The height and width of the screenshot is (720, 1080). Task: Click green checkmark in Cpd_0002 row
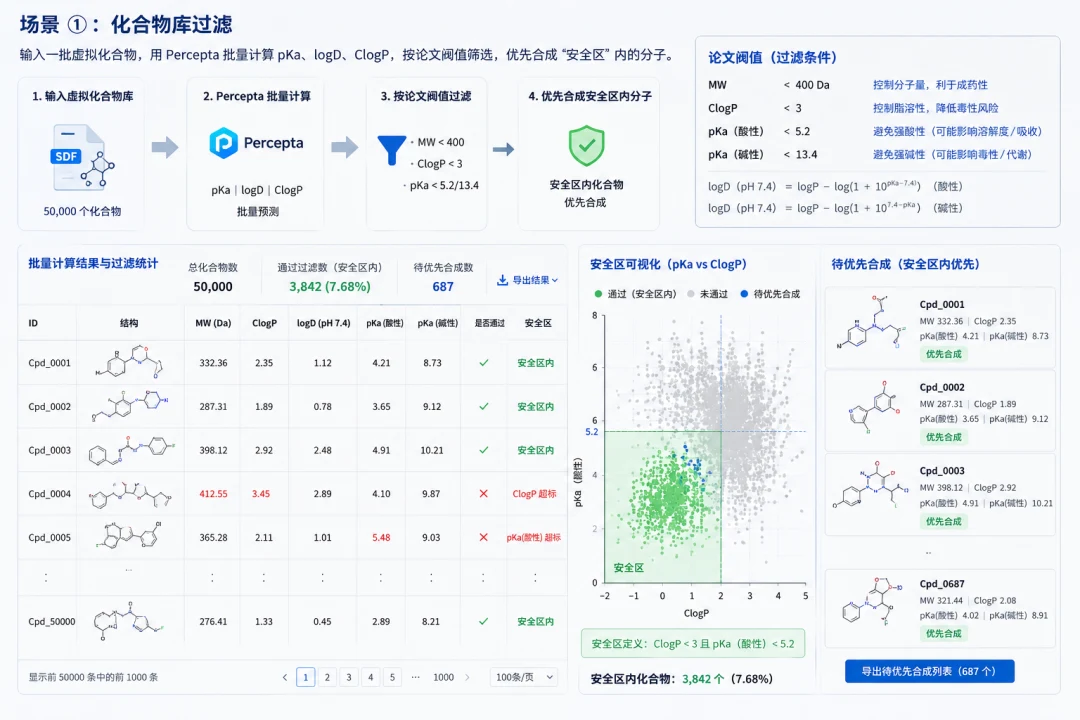tap(484, 407)
